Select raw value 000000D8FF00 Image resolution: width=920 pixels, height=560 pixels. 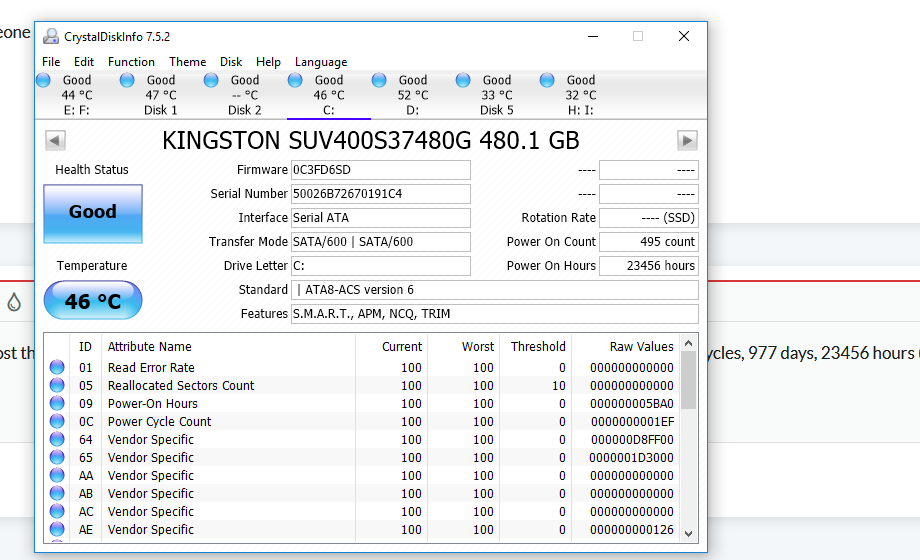pos(632,440)
